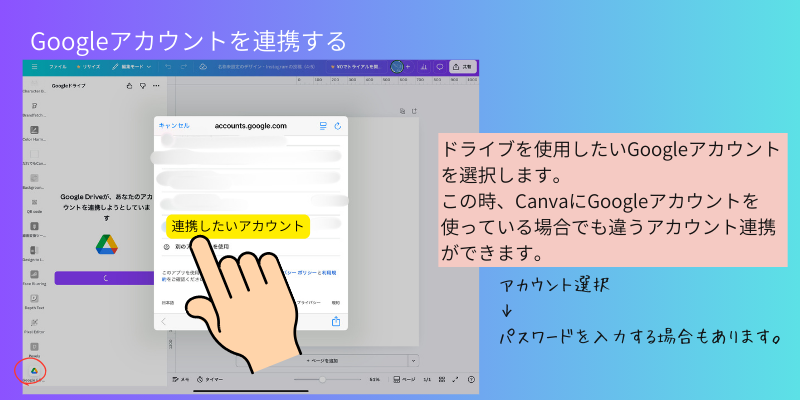The image size is (800, 400).
Task: Open the comments speech bubble icon
Action: tap(439, 67)
